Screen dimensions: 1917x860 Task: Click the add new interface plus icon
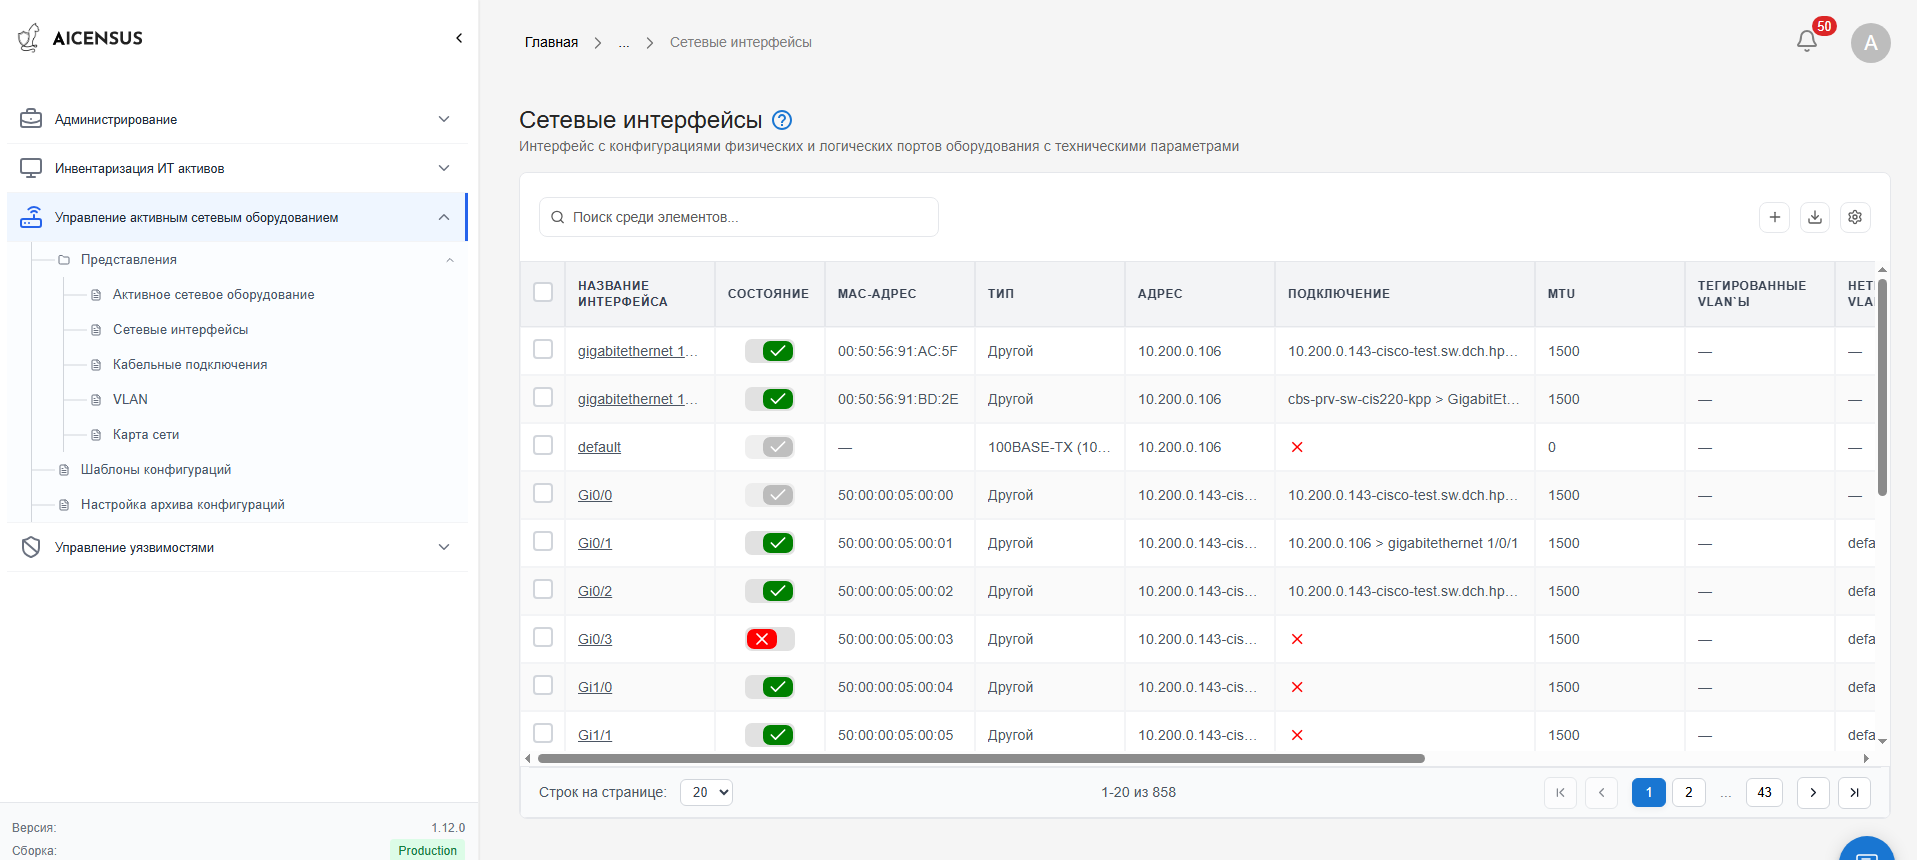[x=1774, y=217]
